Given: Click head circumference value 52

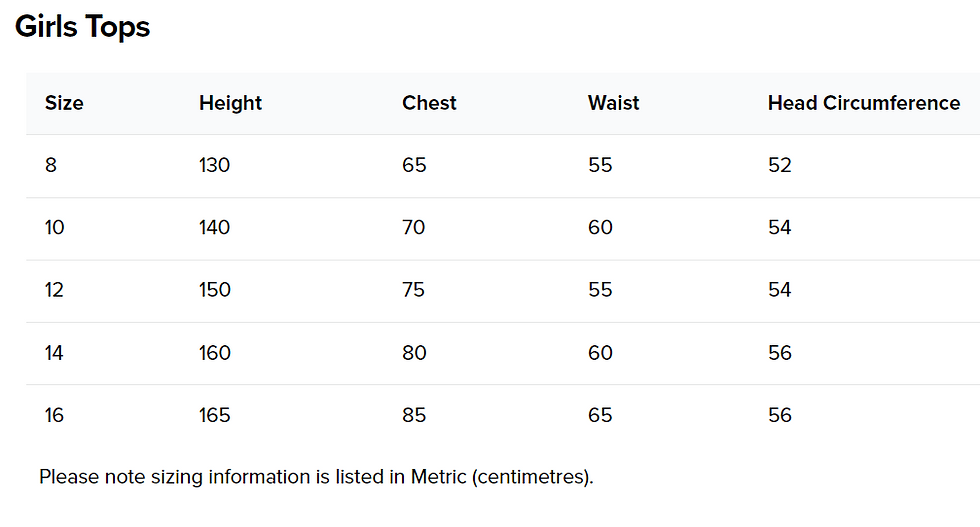Looking at the screenshot, I should click(780, 165).
